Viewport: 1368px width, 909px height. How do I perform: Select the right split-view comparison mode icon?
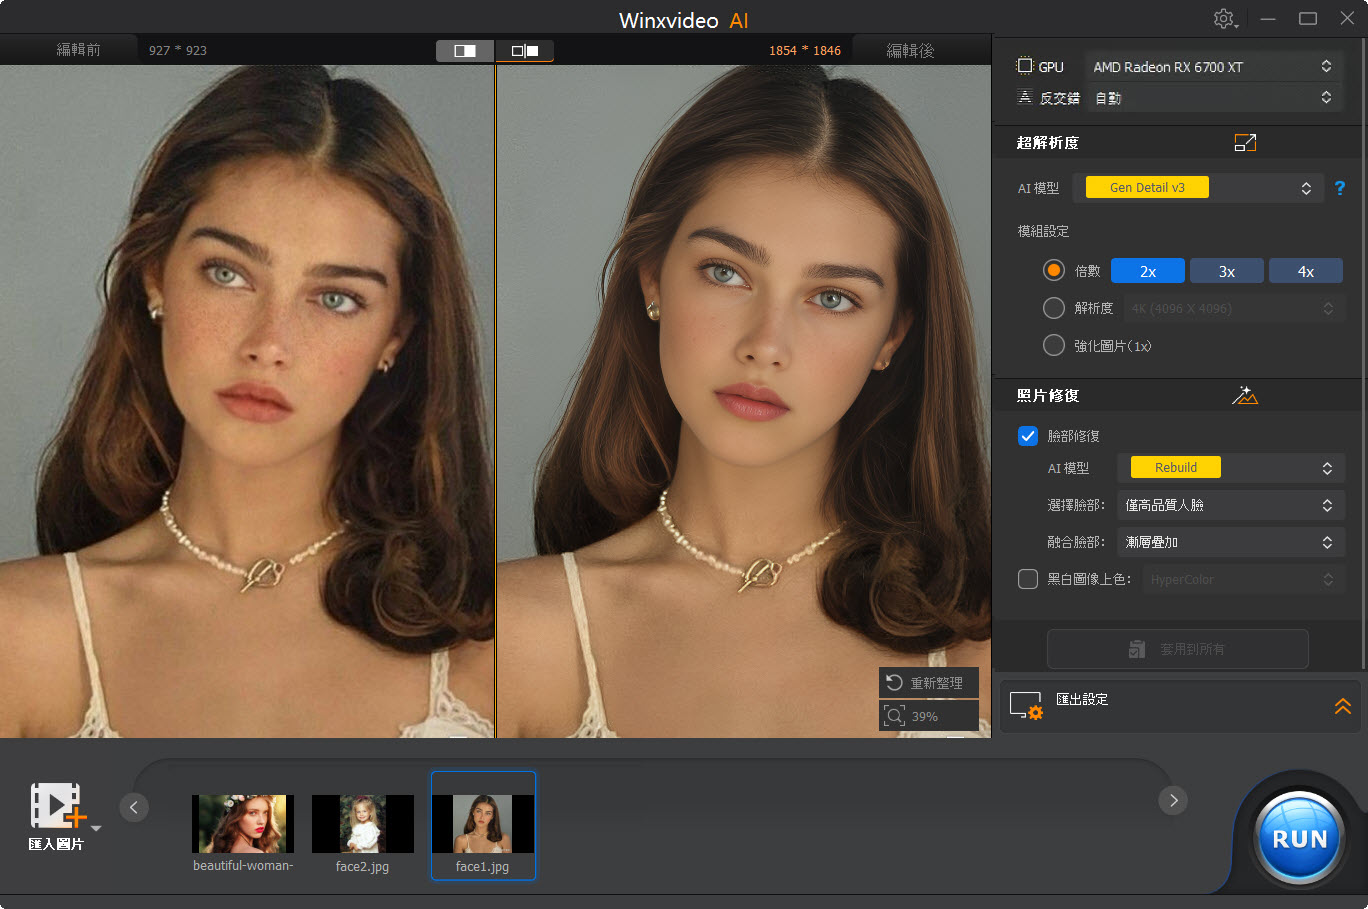(x=525, y=50)
